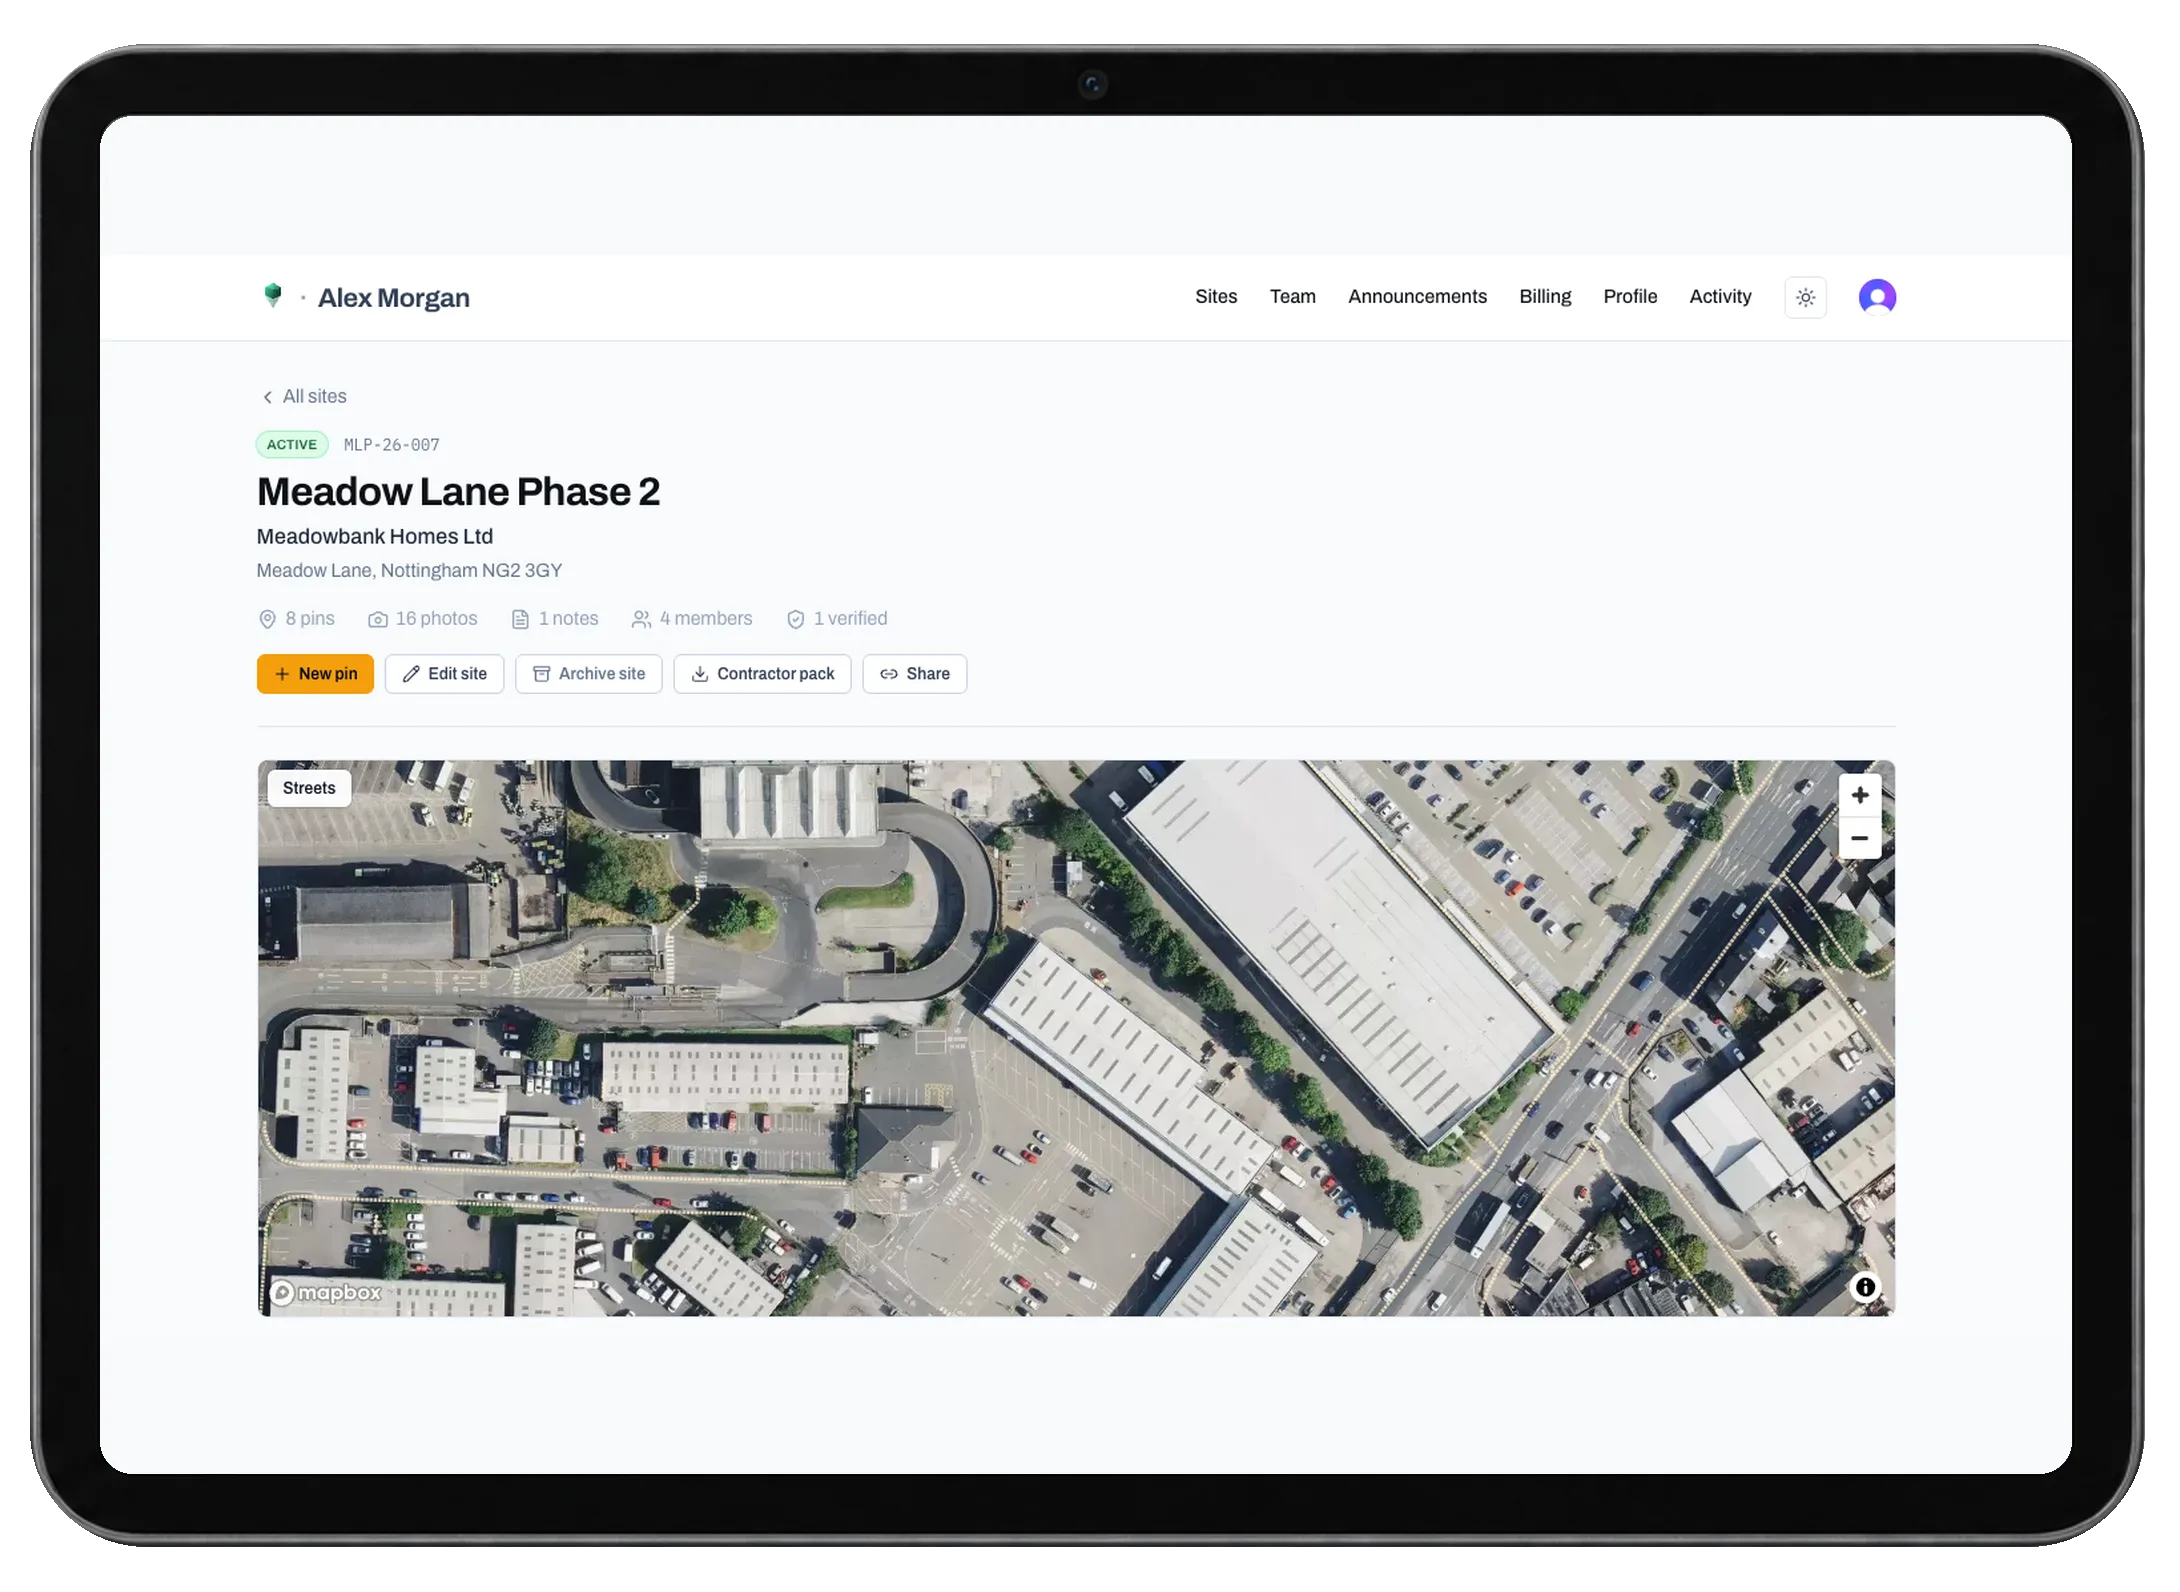Click the site code MLP-26-007

392,445
